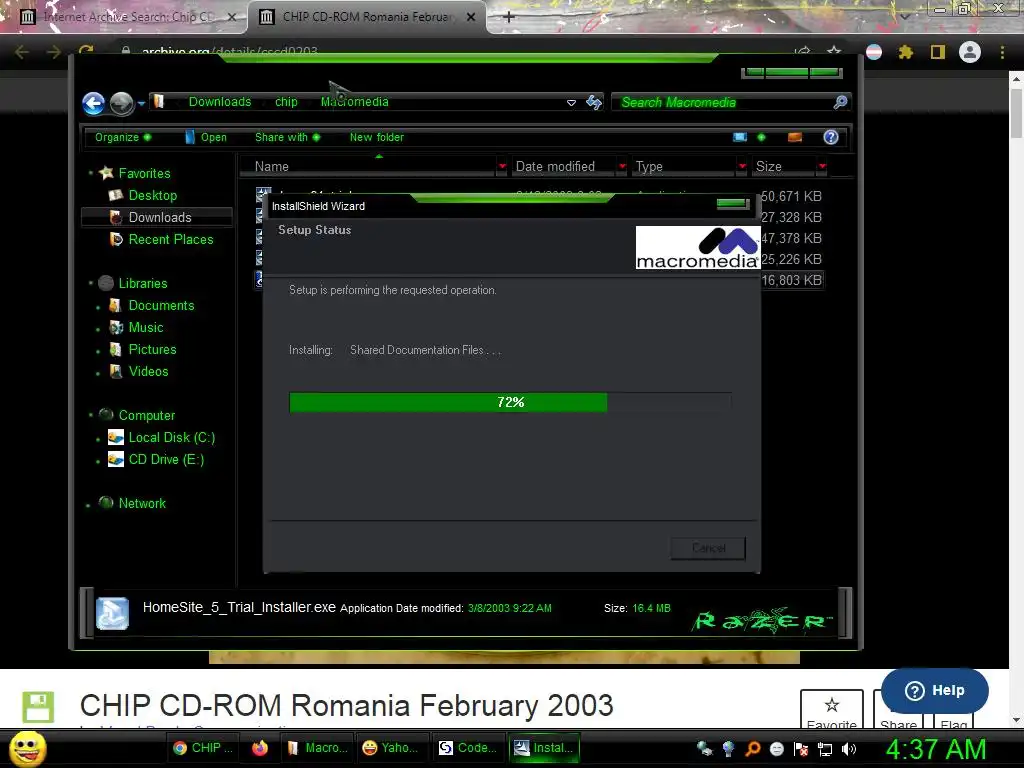The width and height of the screenshot is (1024, 768).
Task: Click the 50,671 KB size cell
Action: (791, 196)
